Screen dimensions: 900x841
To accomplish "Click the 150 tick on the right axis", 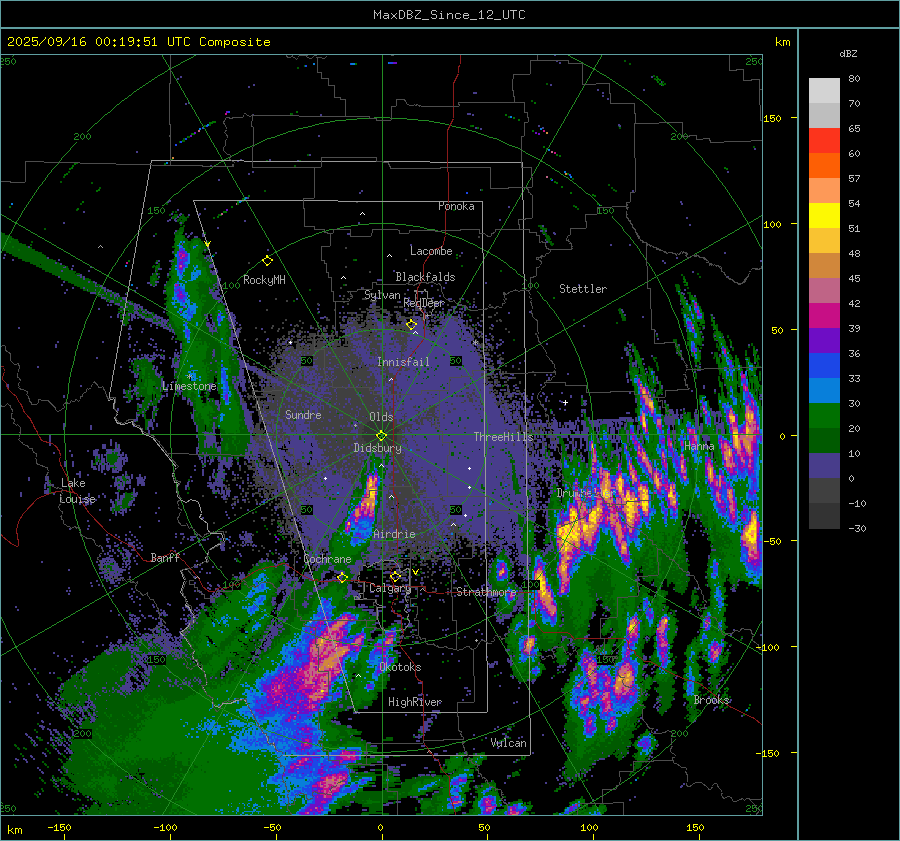I will (772, 118).
